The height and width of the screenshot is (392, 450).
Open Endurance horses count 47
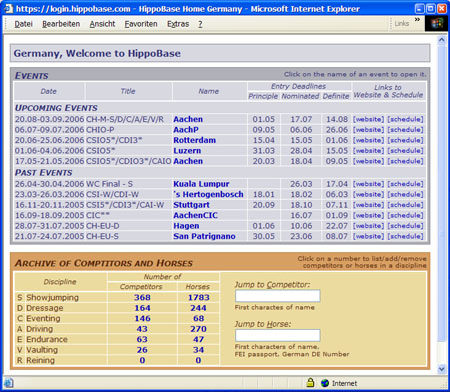pos(198,339)
